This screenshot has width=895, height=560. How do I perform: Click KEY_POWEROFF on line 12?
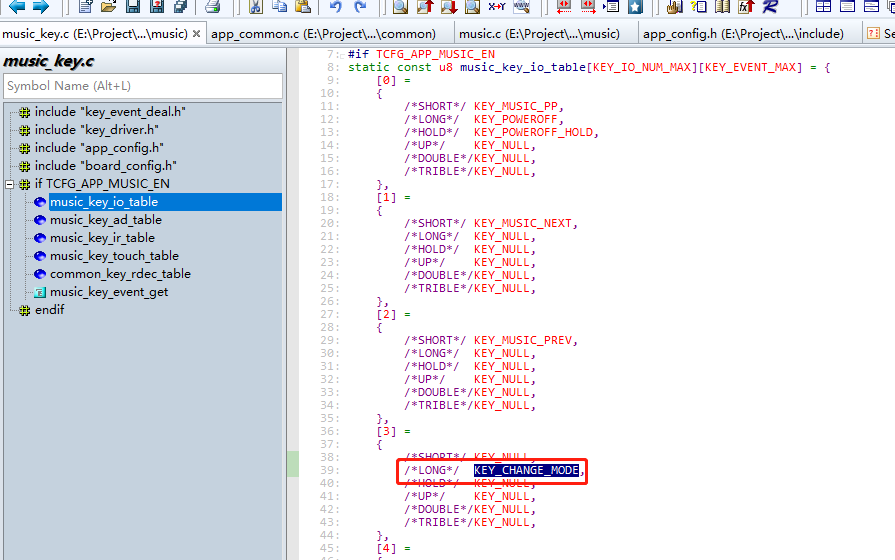tap(515, 119)
